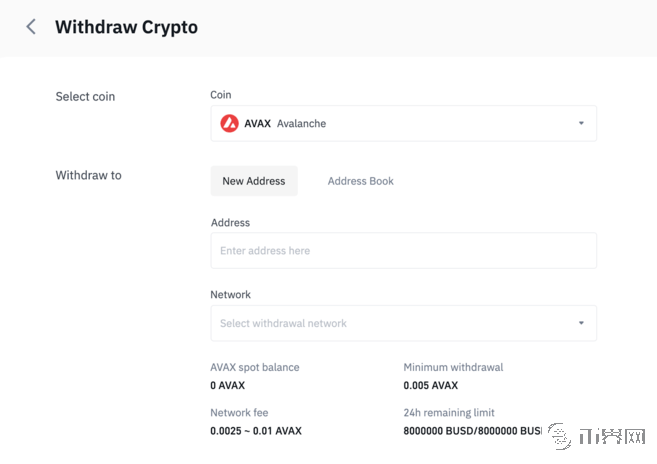Switch to the Address Book tab
This screenshot has height=464, width=657.
tap(360, 181)
